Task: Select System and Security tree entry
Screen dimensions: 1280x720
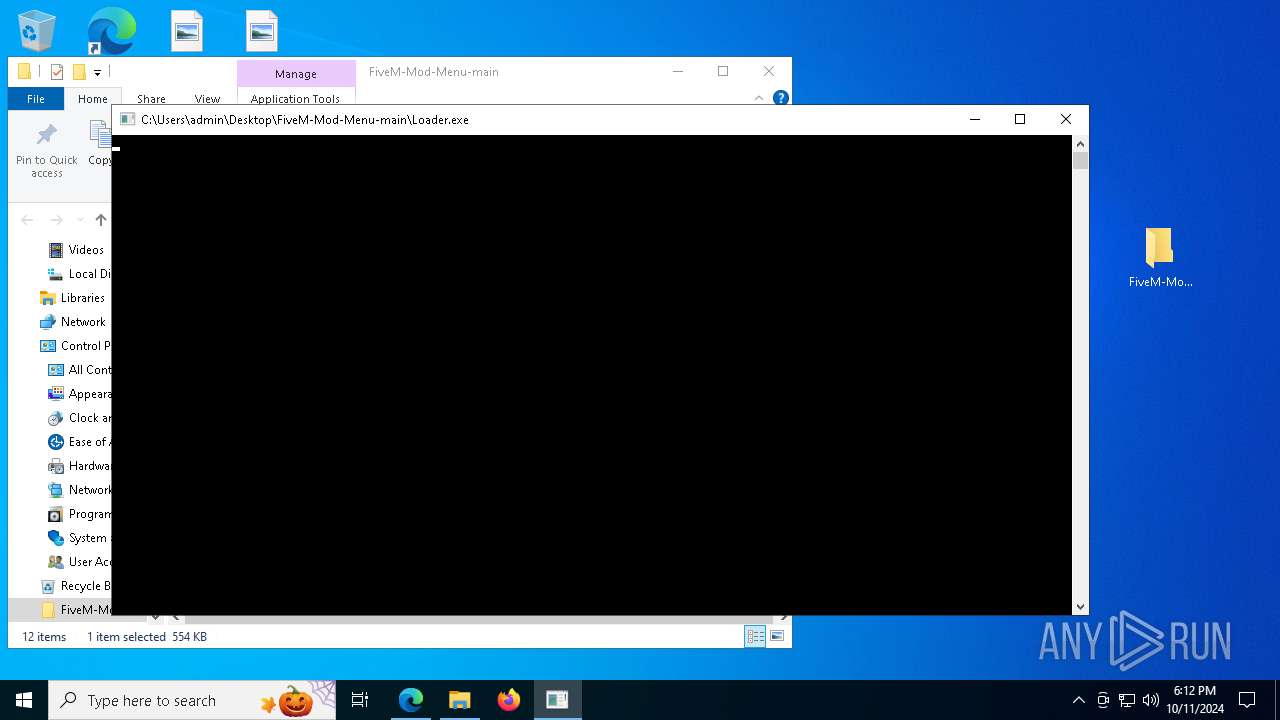Action: pyautogui.click(x=78, y=538)
